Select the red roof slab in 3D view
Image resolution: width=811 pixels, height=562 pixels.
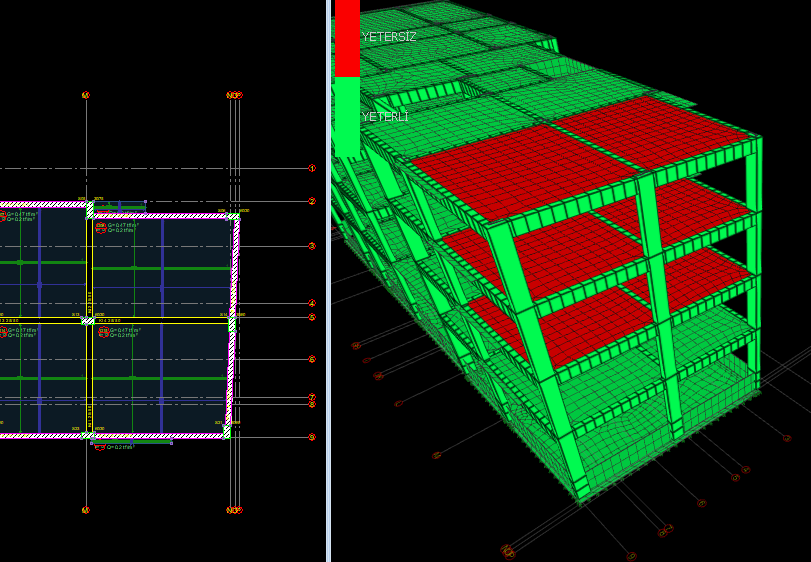[580, 160]
